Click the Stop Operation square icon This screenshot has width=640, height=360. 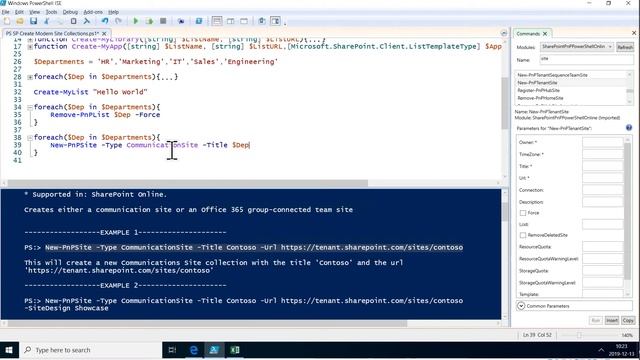[x=163, y=21]
